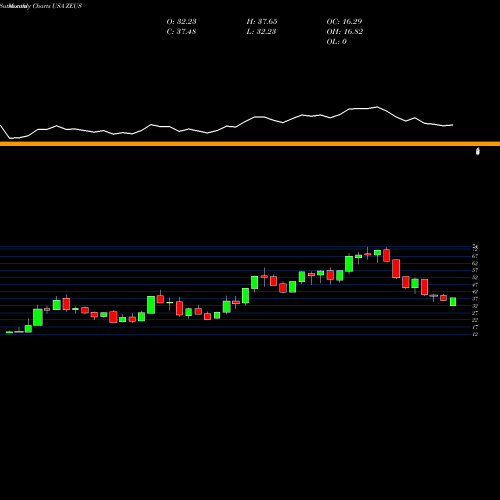This screenshot has height=500, width=500.
Task: Click the 27 price axis label
Action: click(475, 313)
